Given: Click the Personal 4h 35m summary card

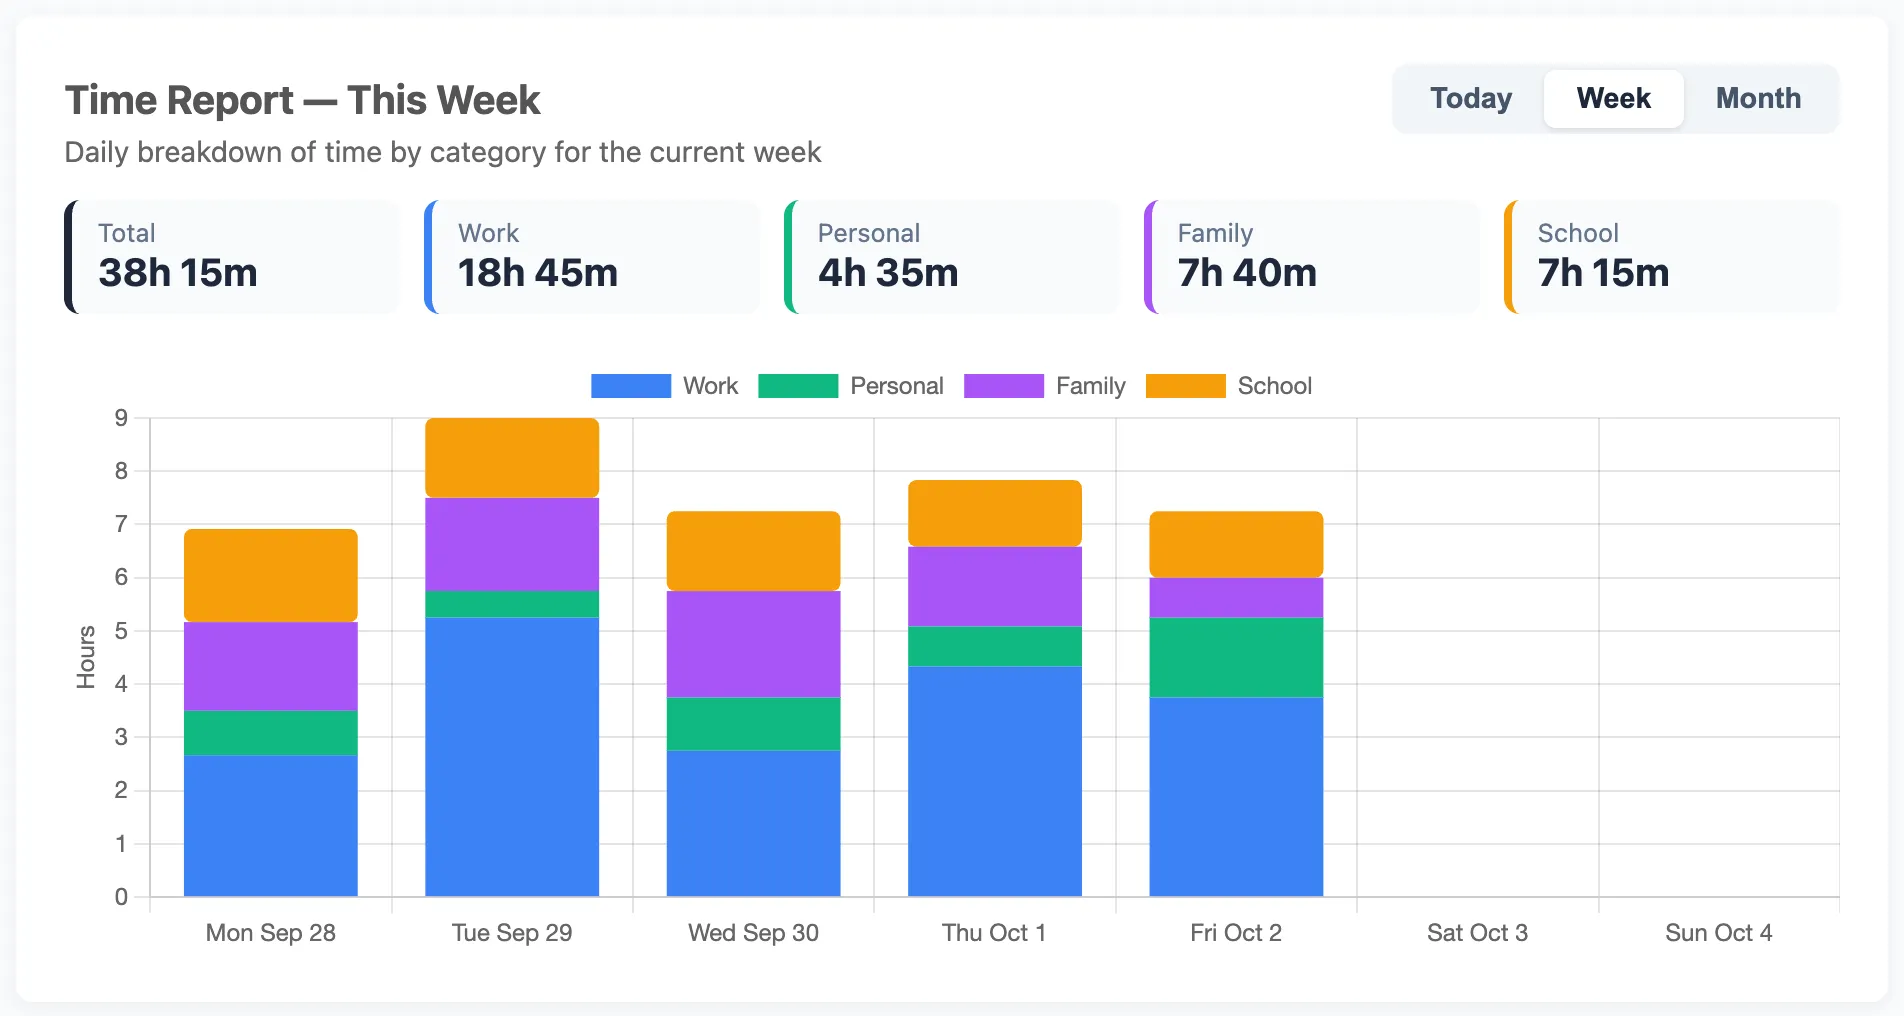Looking at the screenshot, I should point(952,257).
